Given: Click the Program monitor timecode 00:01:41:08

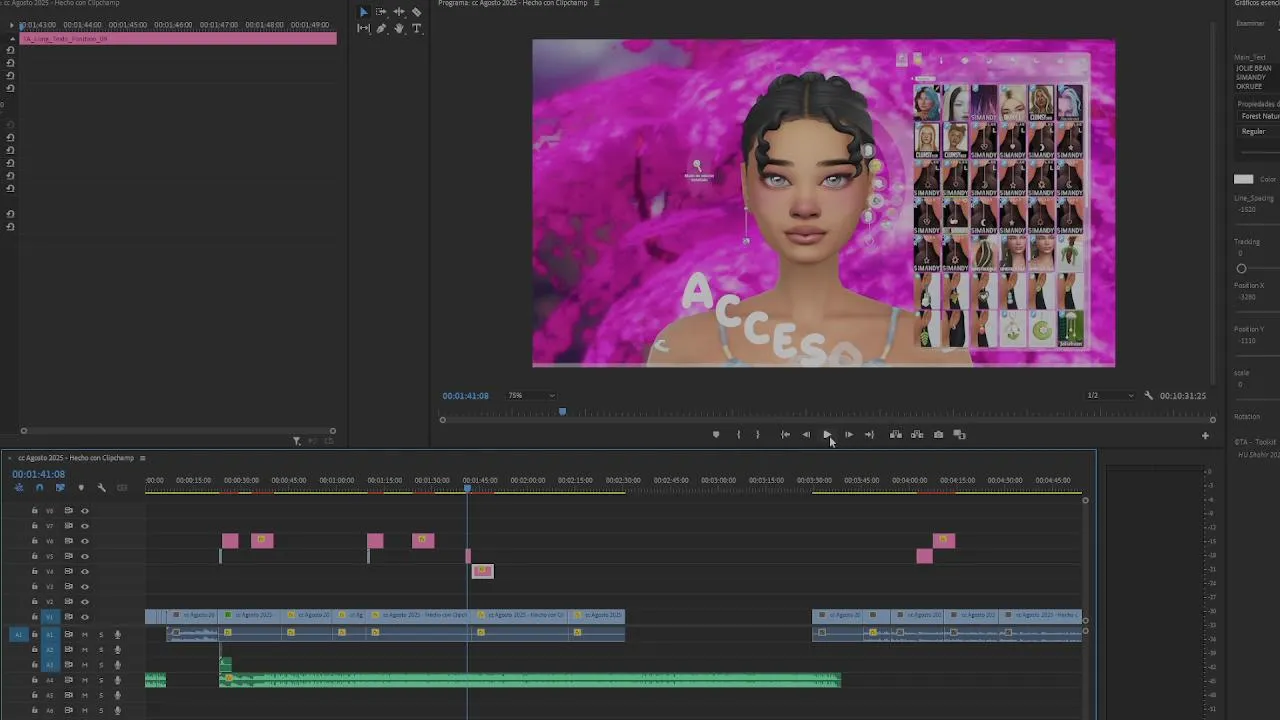Looking at the screenshot, I should [x=466, y=396].
